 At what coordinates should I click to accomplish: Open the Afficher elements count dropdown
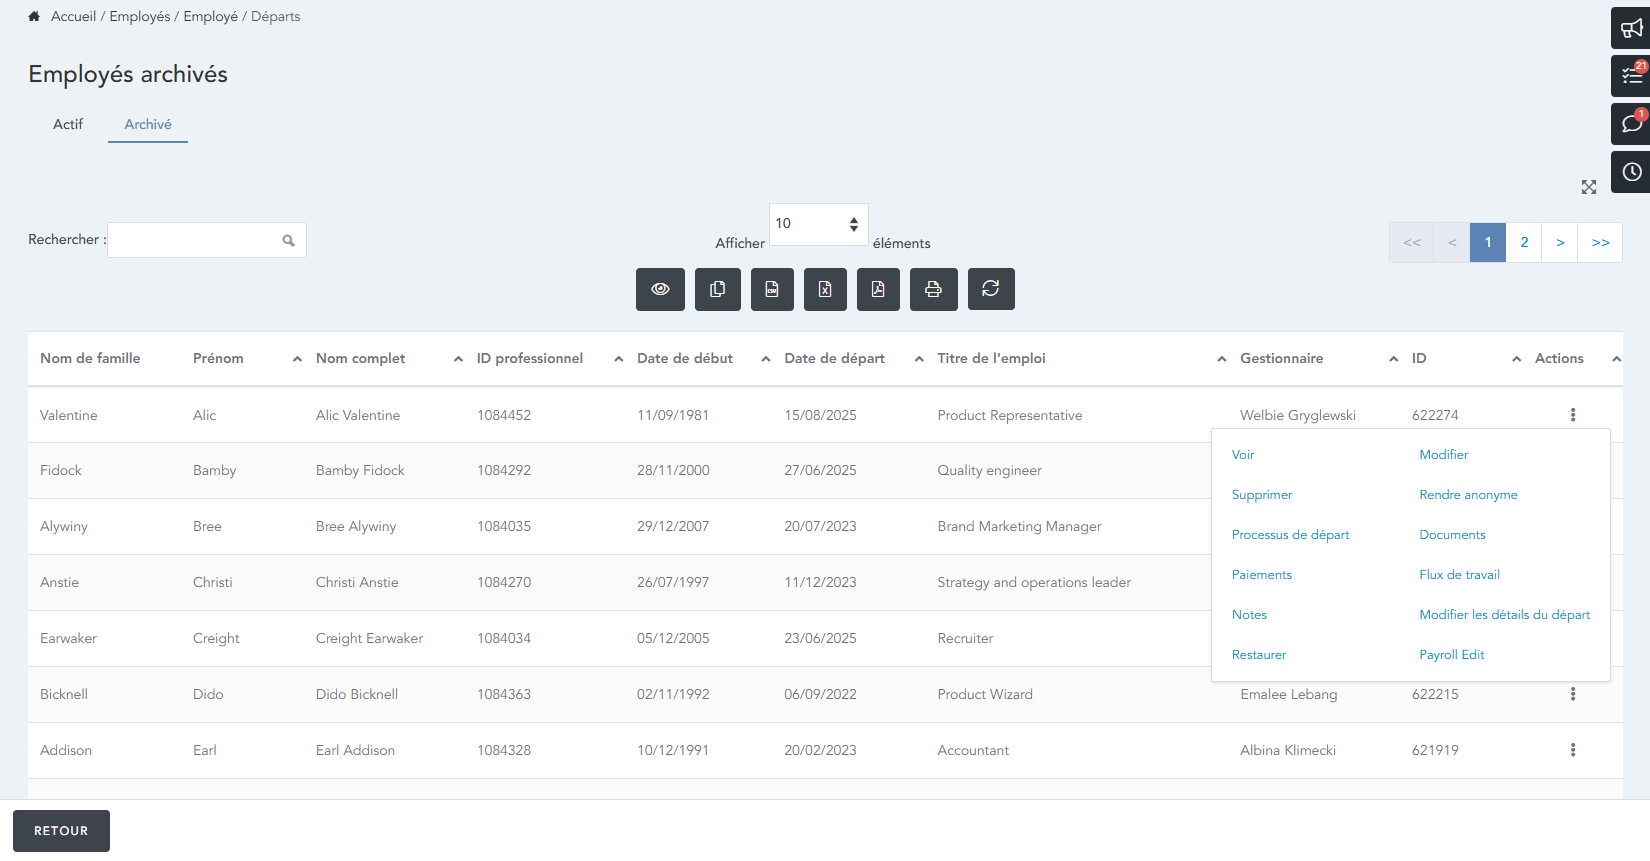pos(817,224)
